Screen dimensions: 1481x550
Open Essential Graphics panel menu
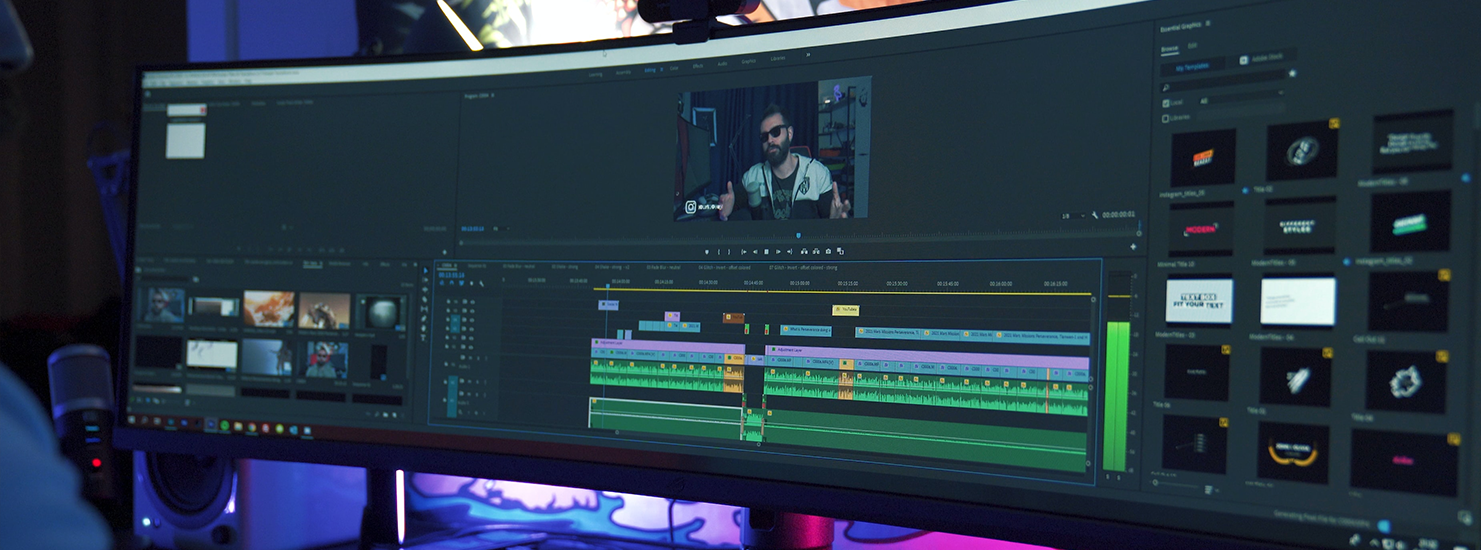(1208, 23)
